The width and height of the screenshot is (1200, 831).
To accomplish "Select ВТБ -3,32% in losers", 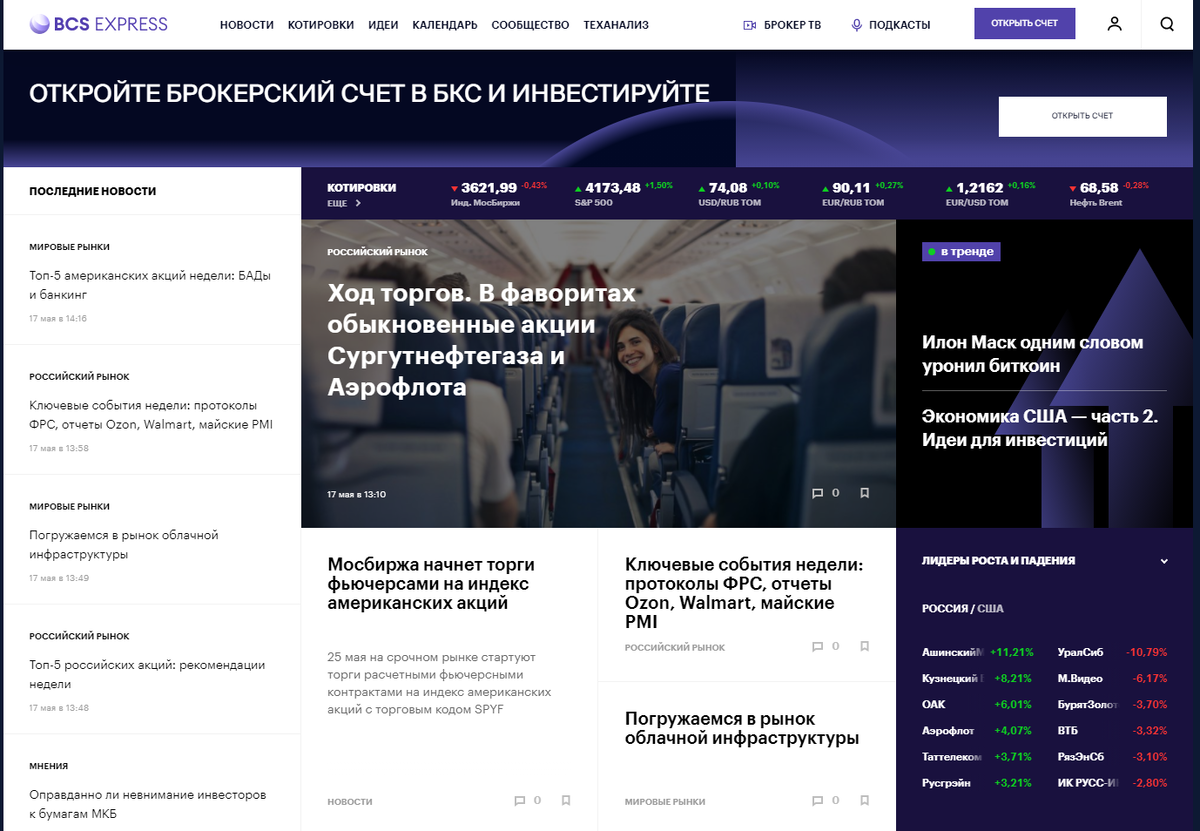I will pos(1112,730).
